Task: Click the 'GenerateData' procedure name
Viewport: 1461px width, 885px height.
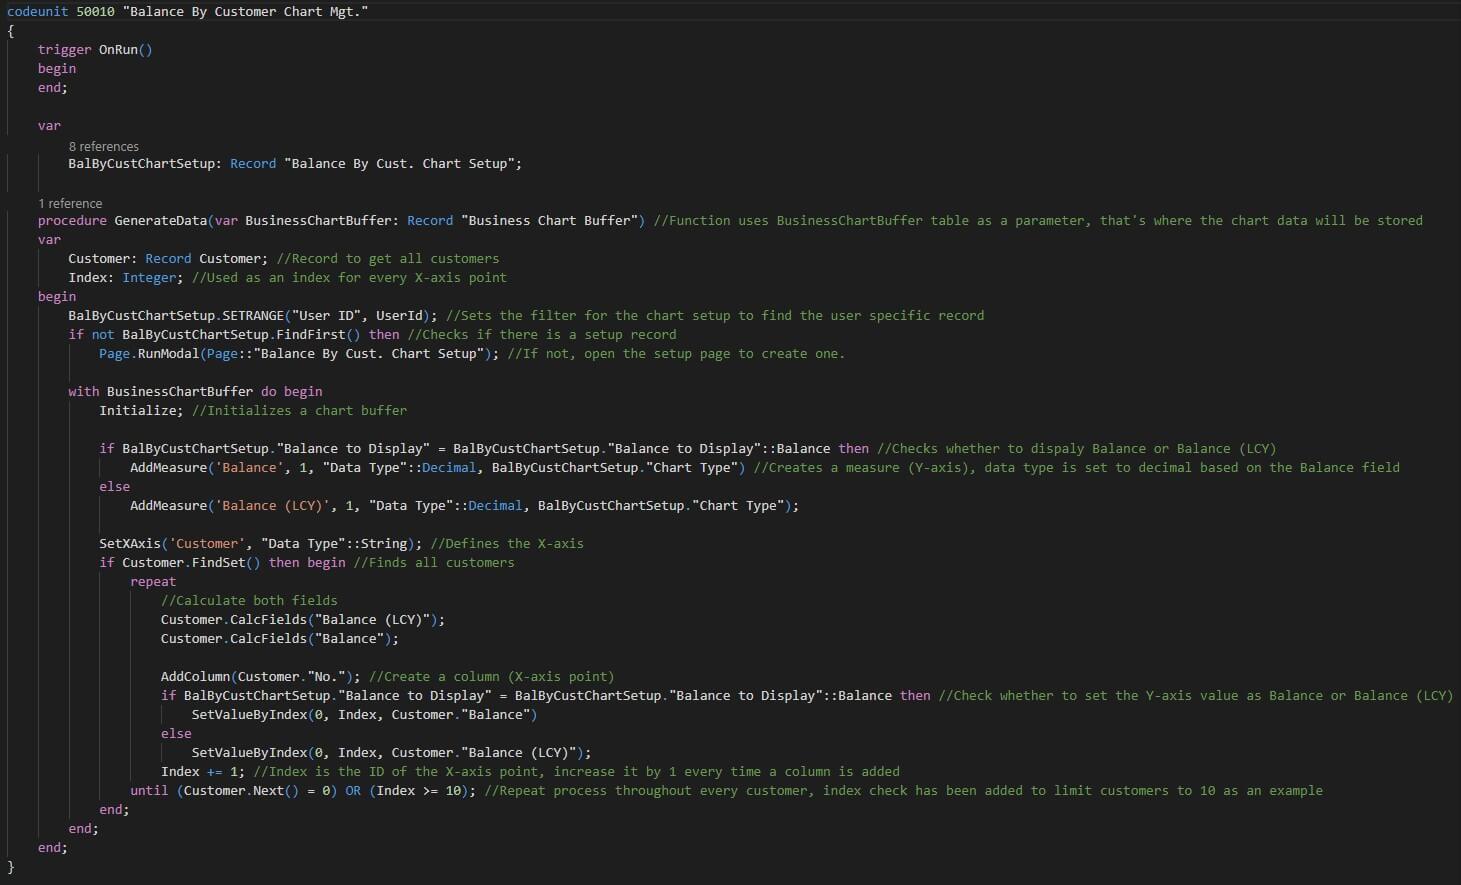Action: point(160,220)
